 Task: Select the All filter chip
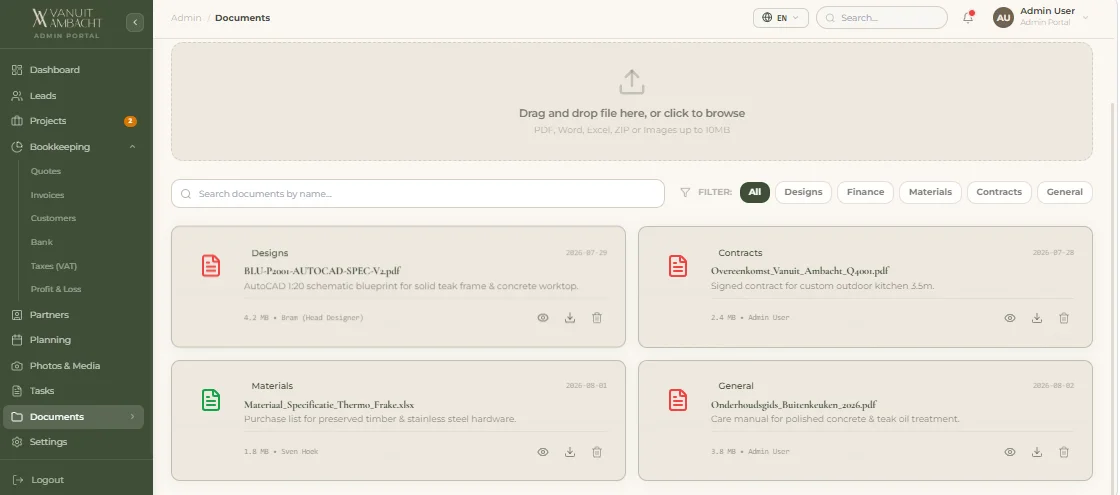pos(755,192)
